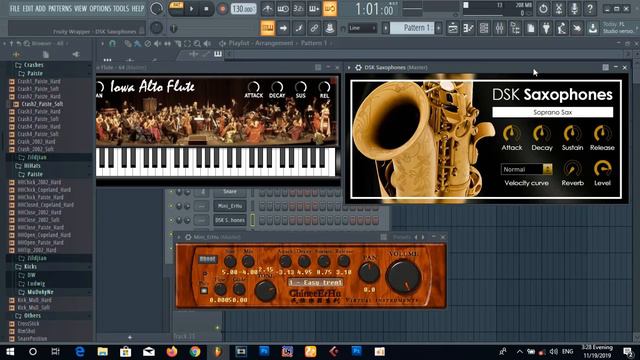Open the OPTIONS menu
The width and height of the screenshot is (640, 360).
coord(100,9)
